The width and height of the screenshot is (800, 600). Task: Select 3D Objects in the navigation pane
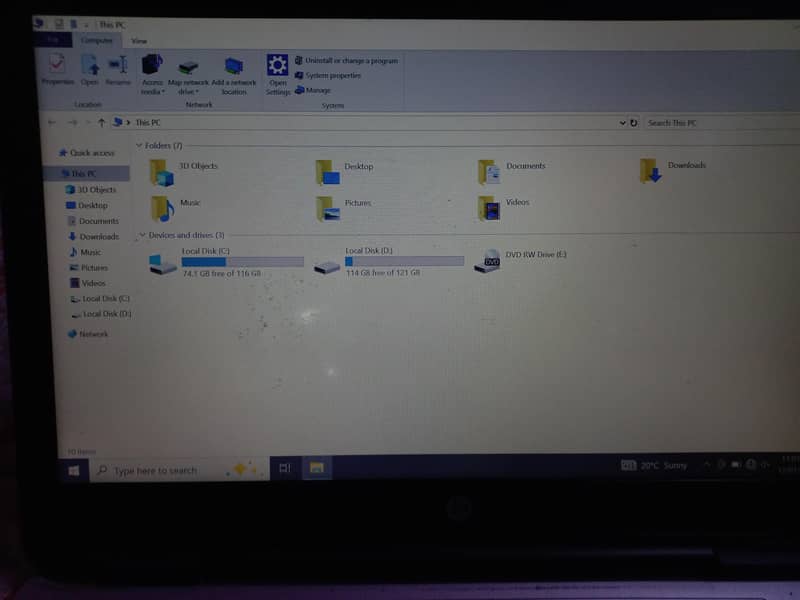pos(91,190)
